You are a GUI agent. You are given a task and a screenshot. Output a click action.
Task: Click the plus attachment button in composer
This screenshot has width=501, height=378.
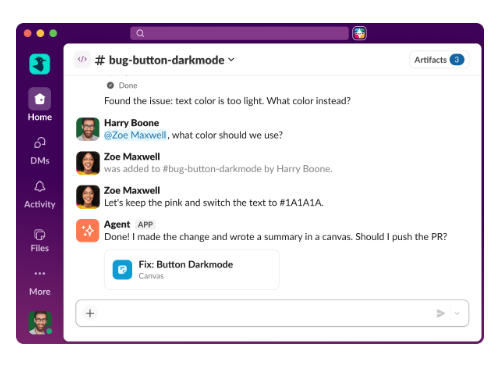90,313
